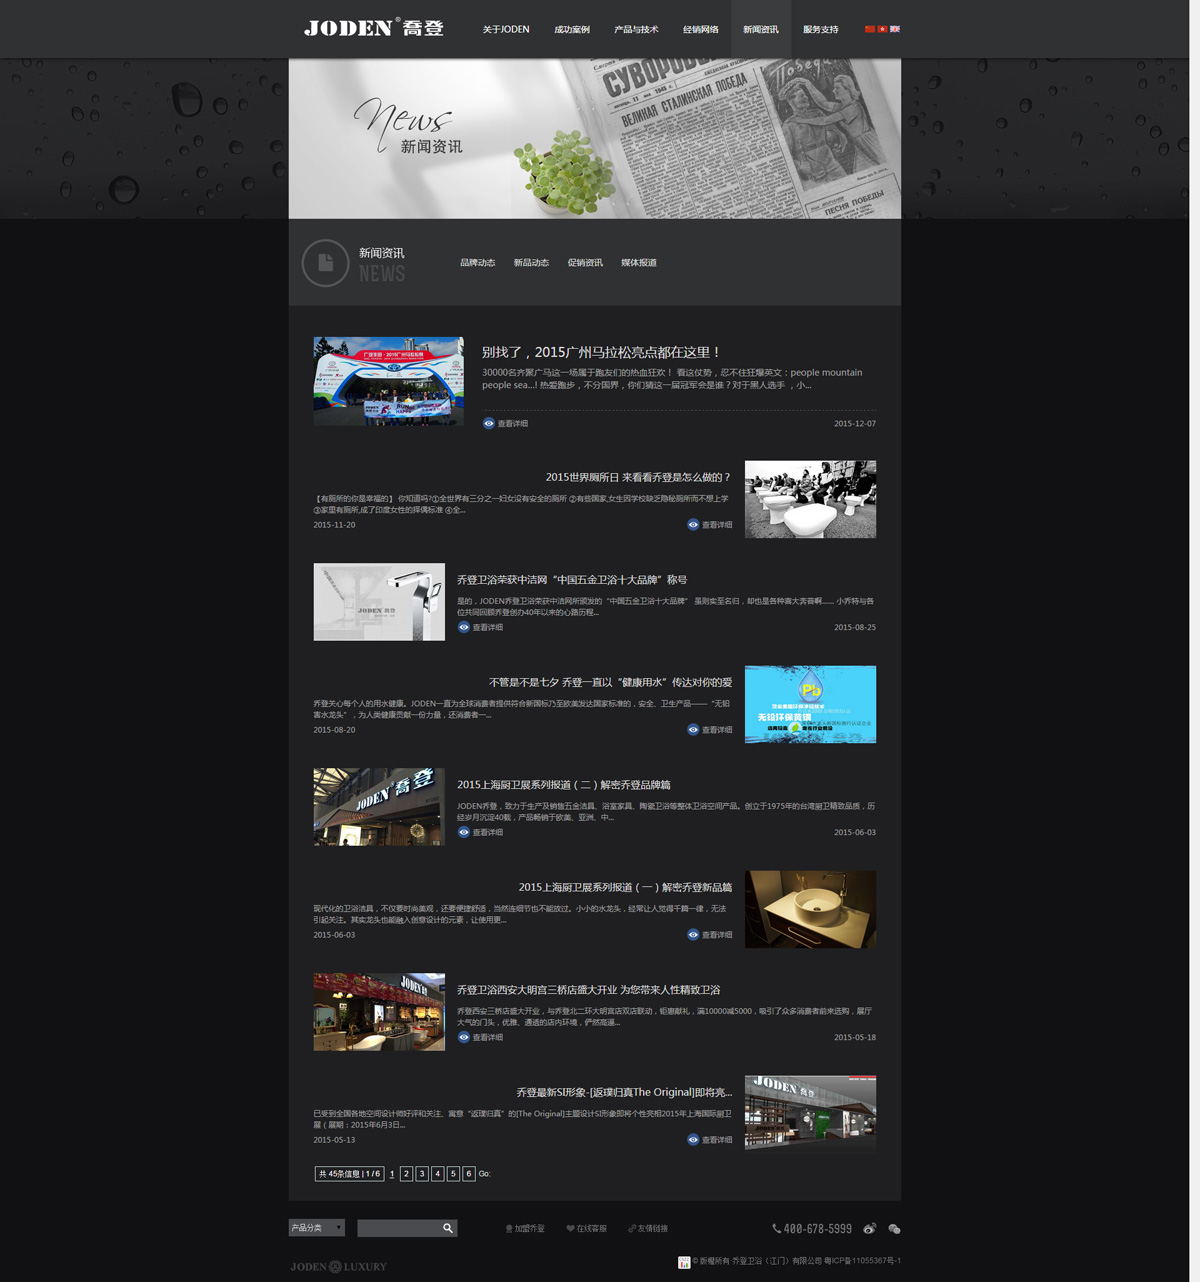Click the JODEN 喬登 logo in header

pos(373,28)
